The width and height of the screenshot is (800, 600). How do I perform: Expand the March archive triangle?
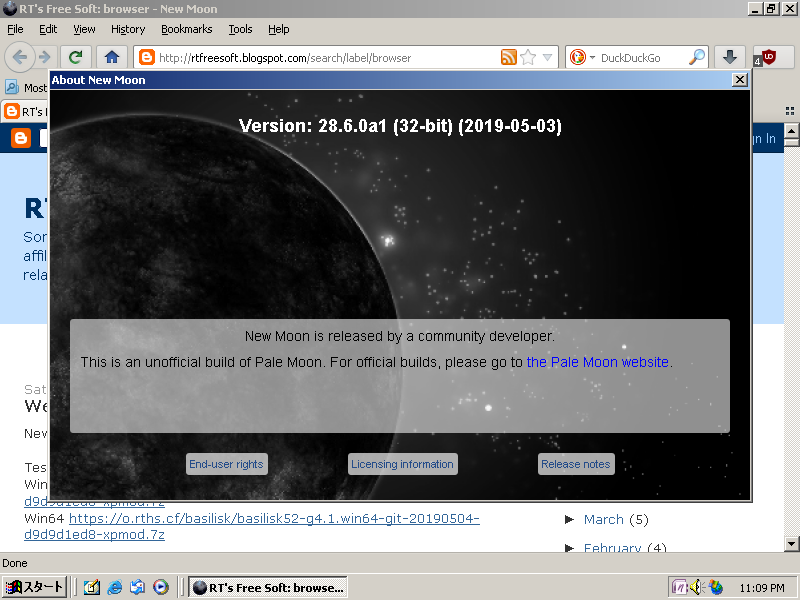point(569,519)
